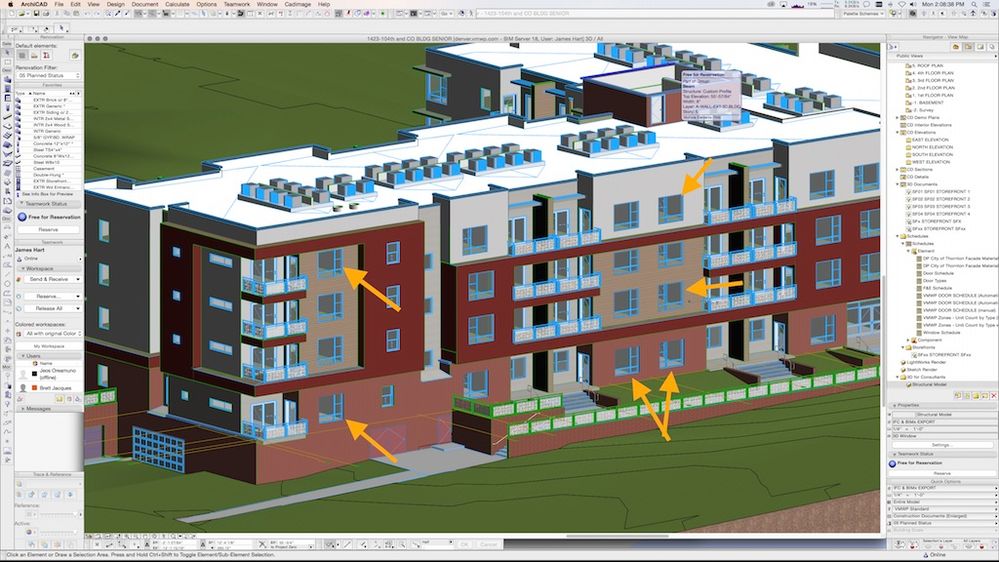
Task: Switch Navigator to View Map icon
Action: [968, 47]
